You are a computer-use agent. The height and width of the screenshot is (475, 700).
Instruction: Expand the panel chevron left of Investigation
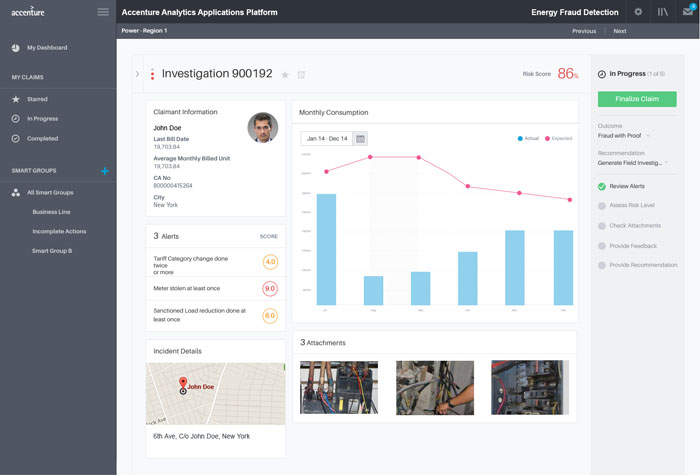click(x=138, y=74)
